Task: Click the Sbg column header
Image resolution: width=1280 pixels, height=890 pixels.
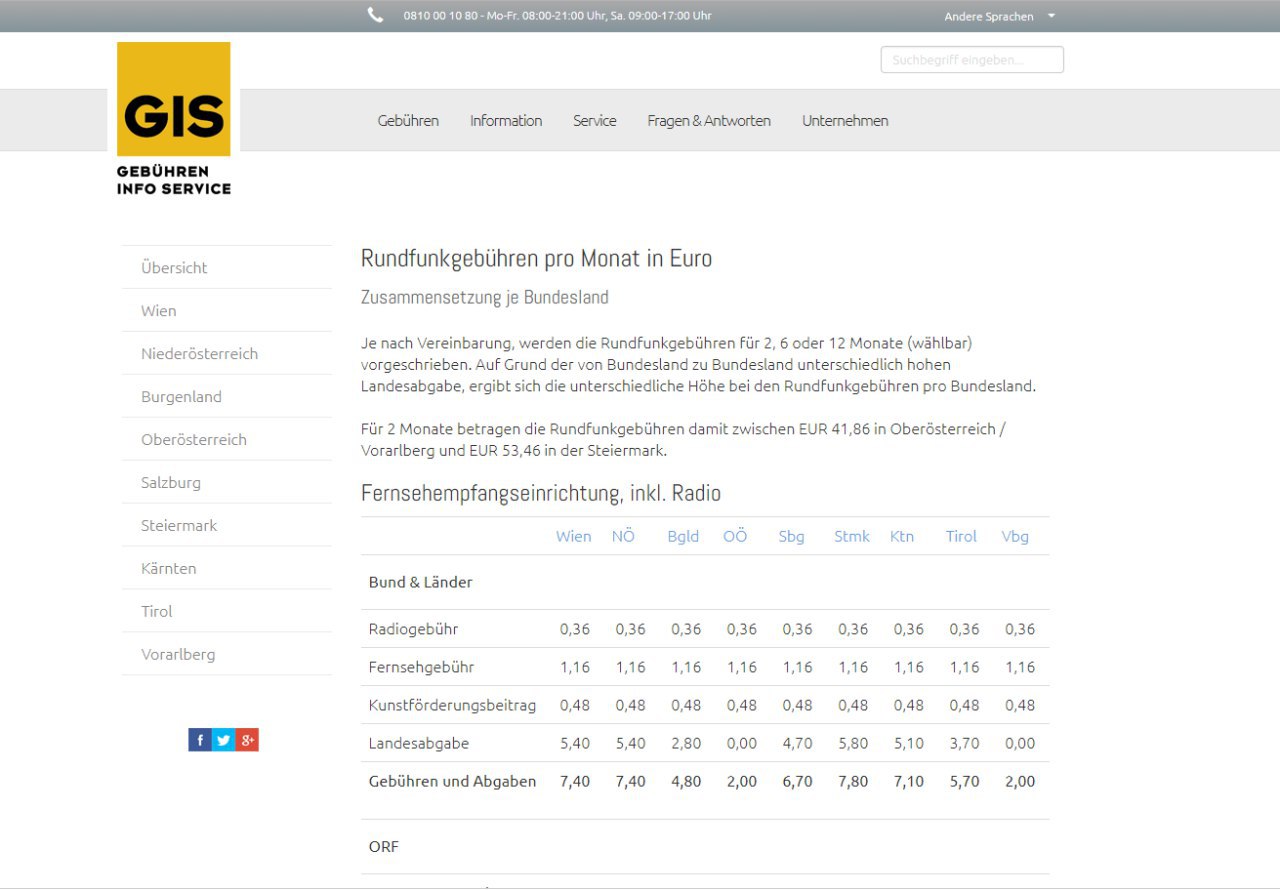Action: click(x=791, y=536)
